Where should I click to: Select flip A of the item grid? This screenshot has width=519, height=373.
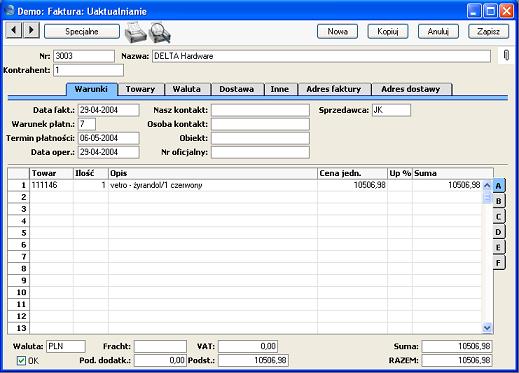click(x=499, y=186)
